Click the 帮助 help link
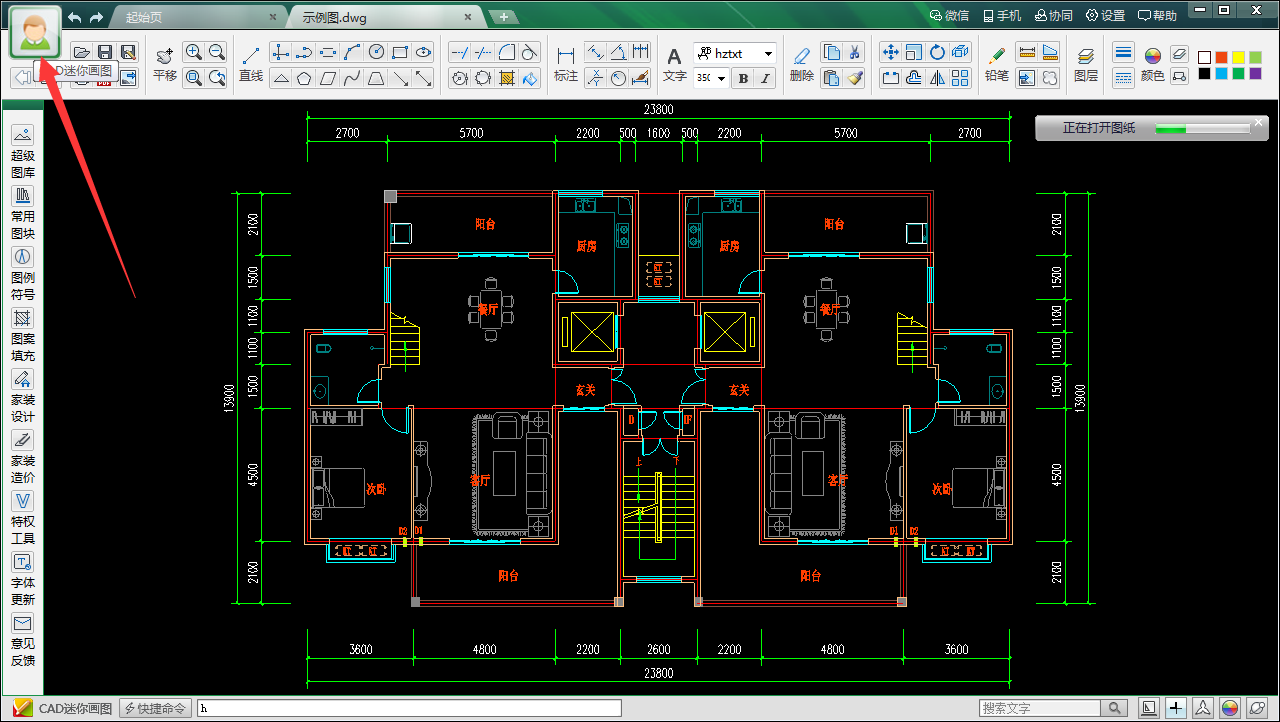This screenshot has height=722, width=1280. point(1157,16)
